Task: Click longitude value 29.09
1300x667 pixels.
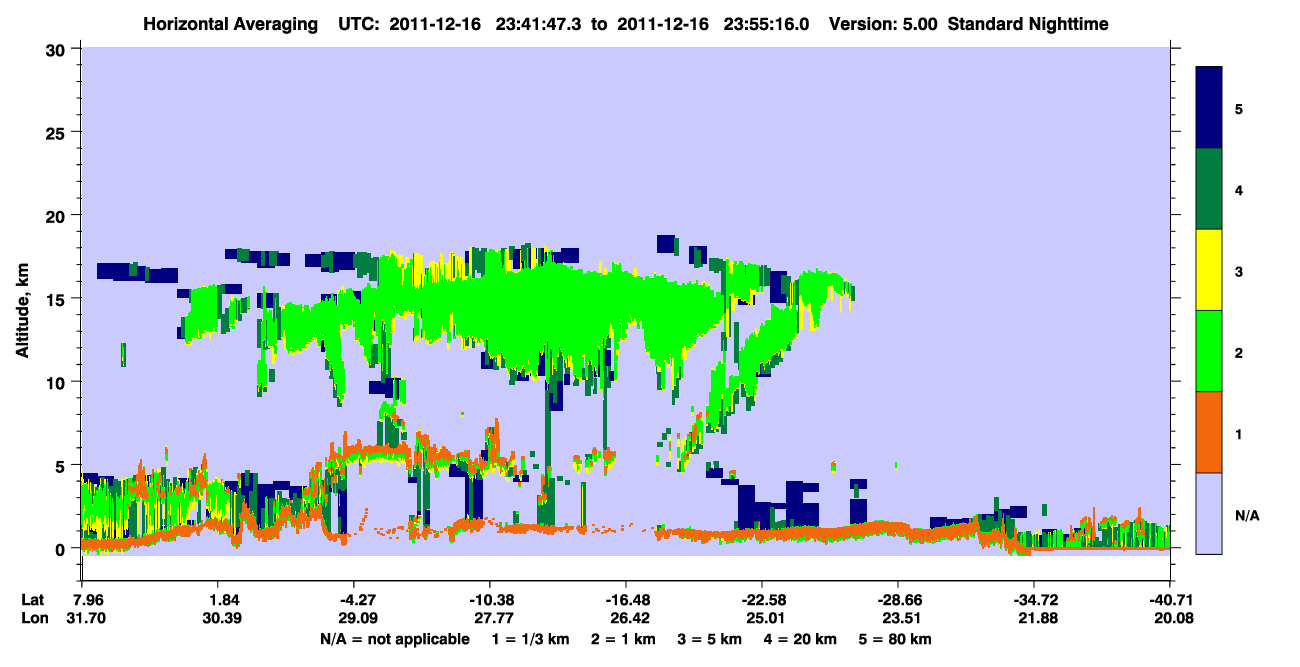Action: pos(358,618)
